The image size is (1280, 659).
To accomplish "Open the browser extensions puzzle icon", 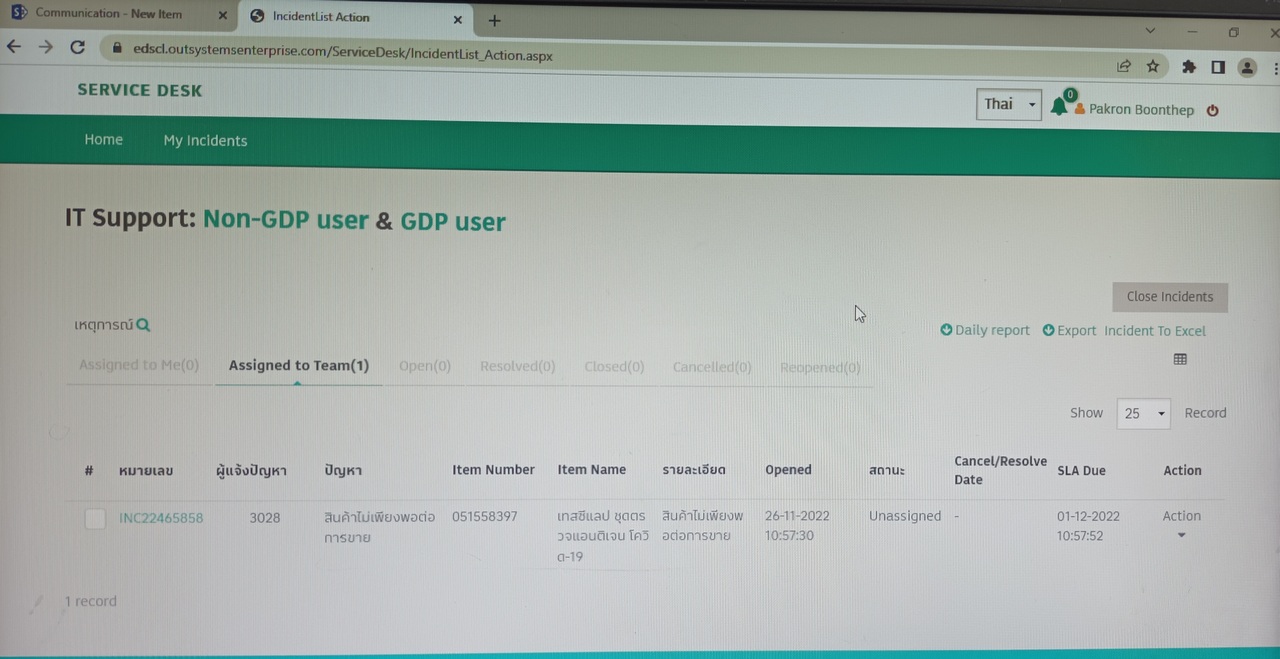I will (x=1188, y=67).
